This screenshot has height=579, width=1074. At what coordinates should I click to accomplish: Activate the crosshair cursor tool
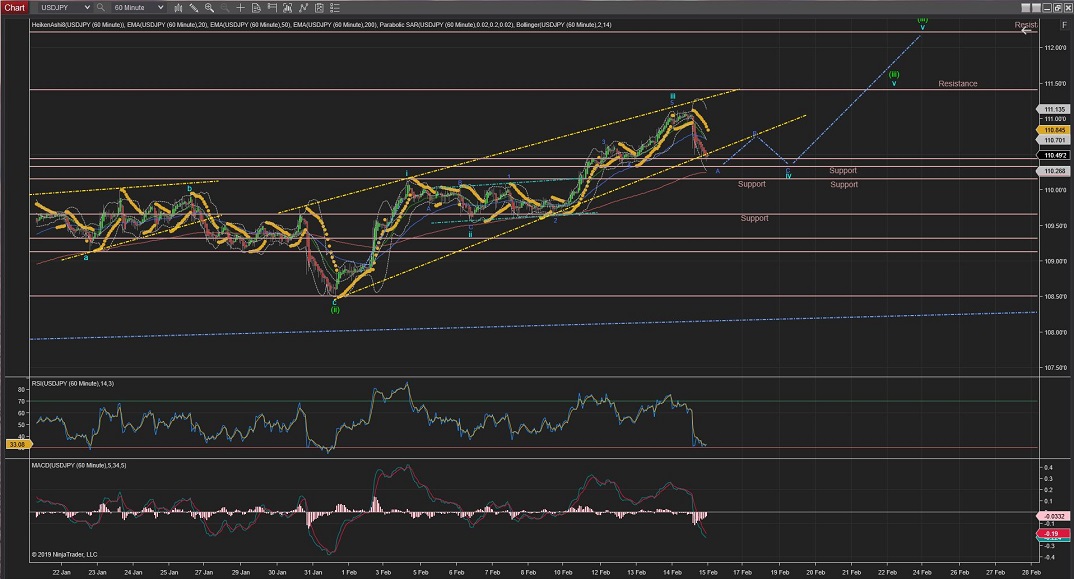coord(240,7)
